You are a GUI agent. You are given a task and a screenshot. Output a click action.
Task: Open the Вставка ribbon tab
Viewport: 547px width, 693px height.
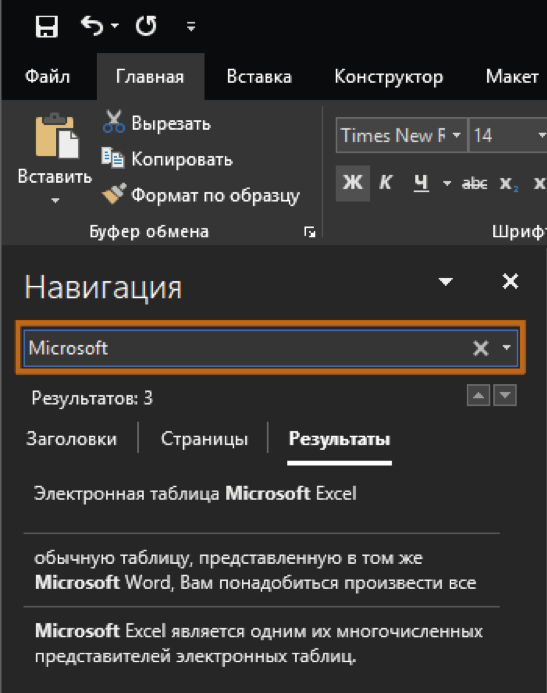[259, 76]
